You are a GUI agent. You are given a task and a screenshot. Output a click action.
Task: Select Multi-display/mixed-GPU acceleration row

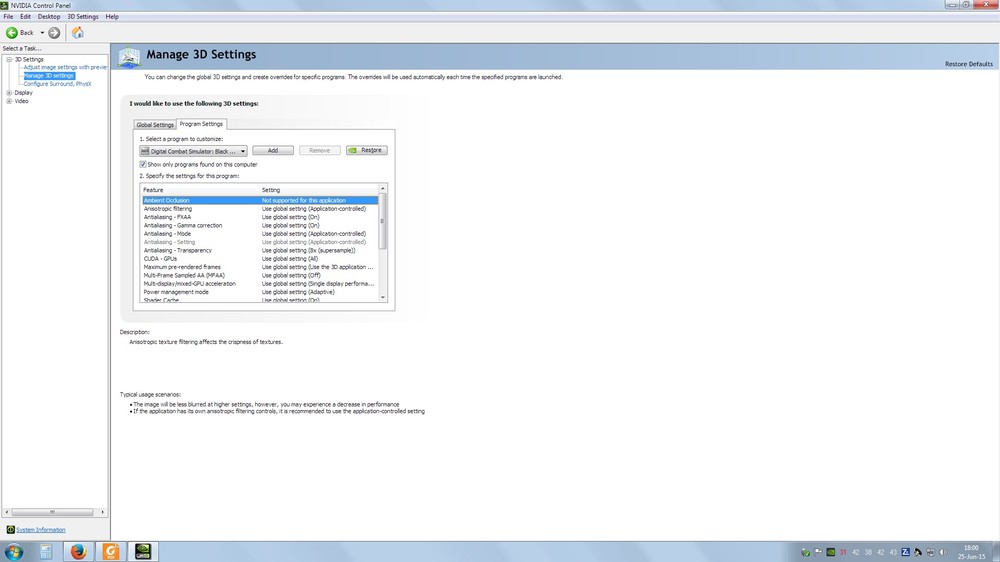[x=260, y=283]
